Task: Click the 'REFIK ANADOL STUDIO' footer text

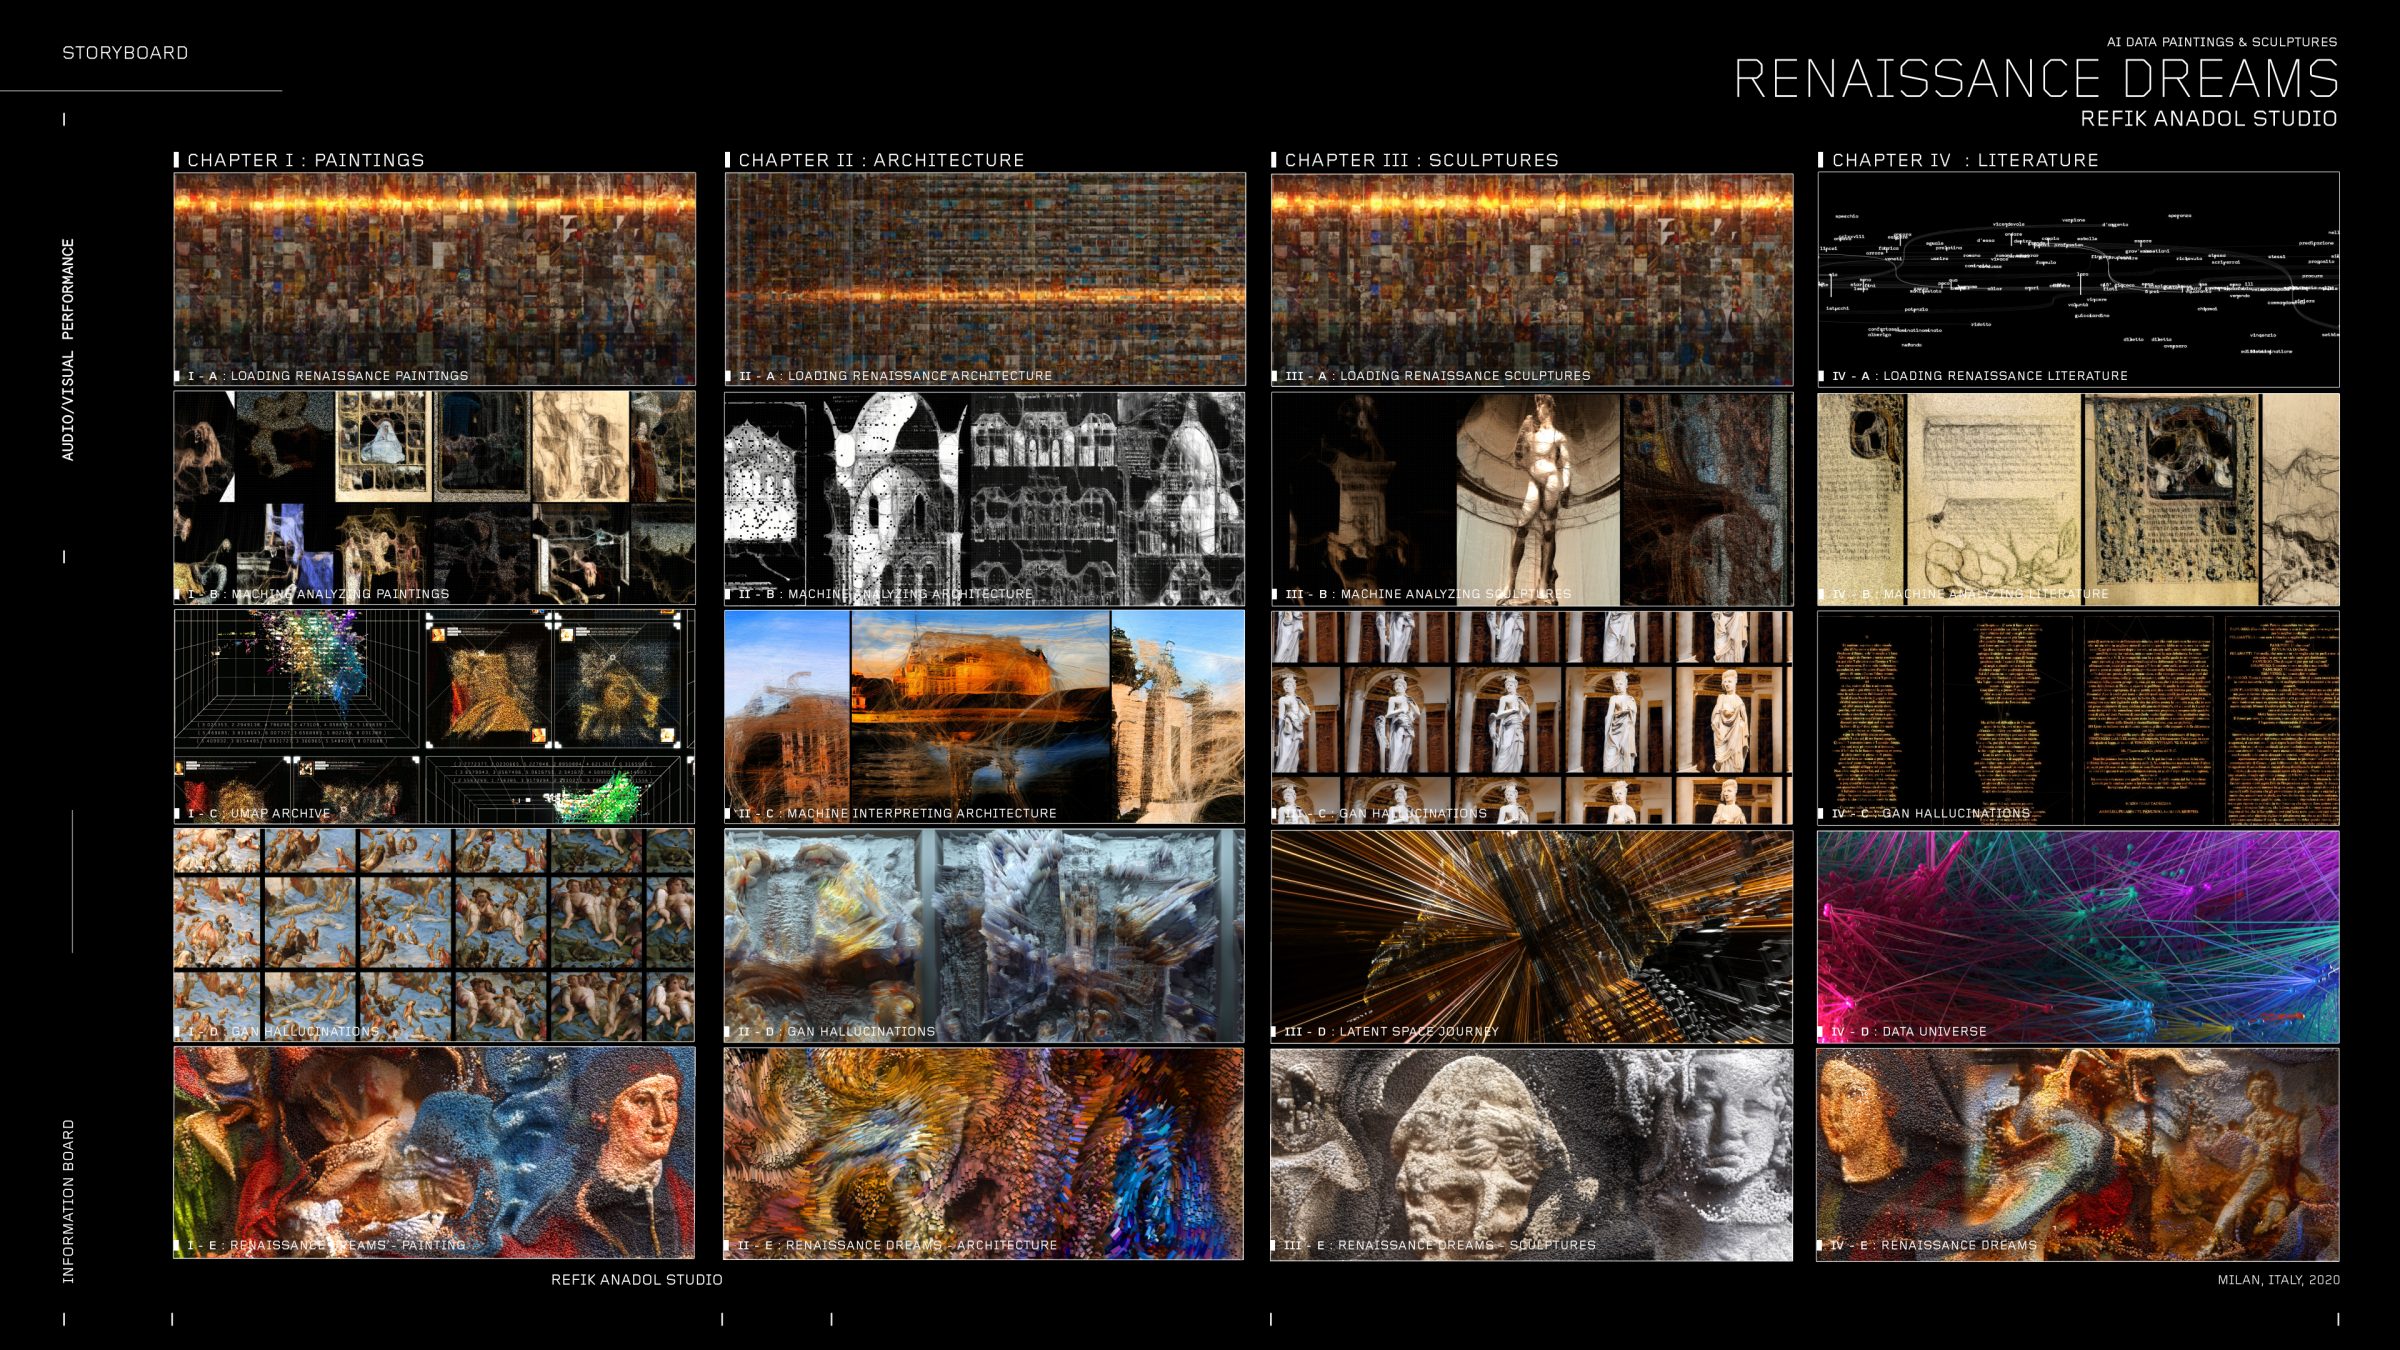Action: coord(637,1280)
